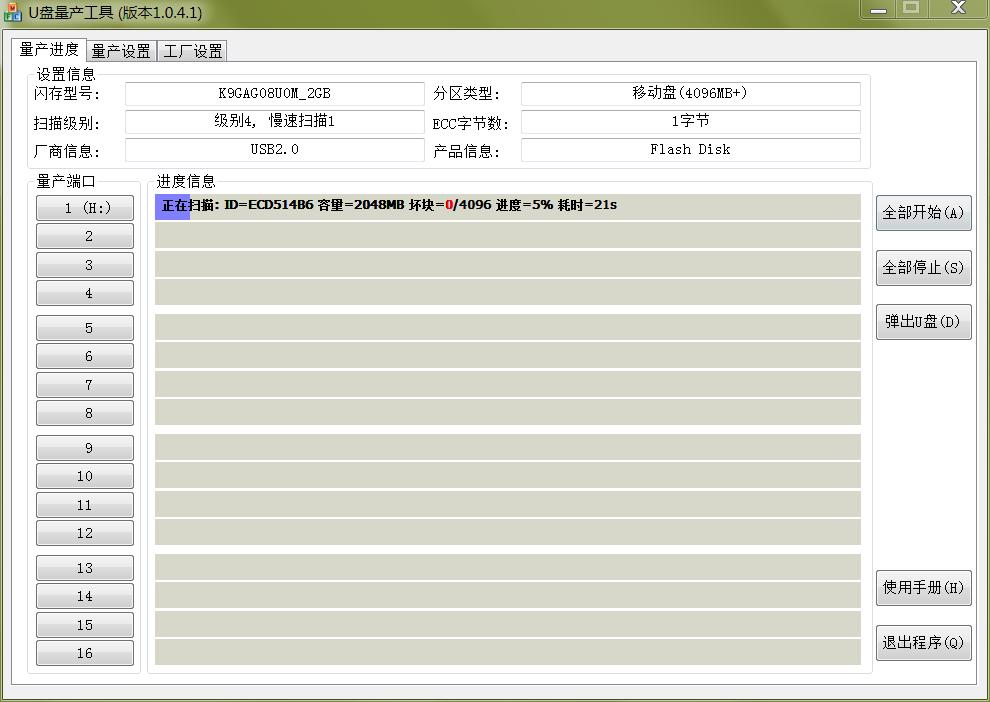990x702 pixels.
Task: Click the 分区类型 field showing 移动盘(4096MB+)
Action: 690,94
